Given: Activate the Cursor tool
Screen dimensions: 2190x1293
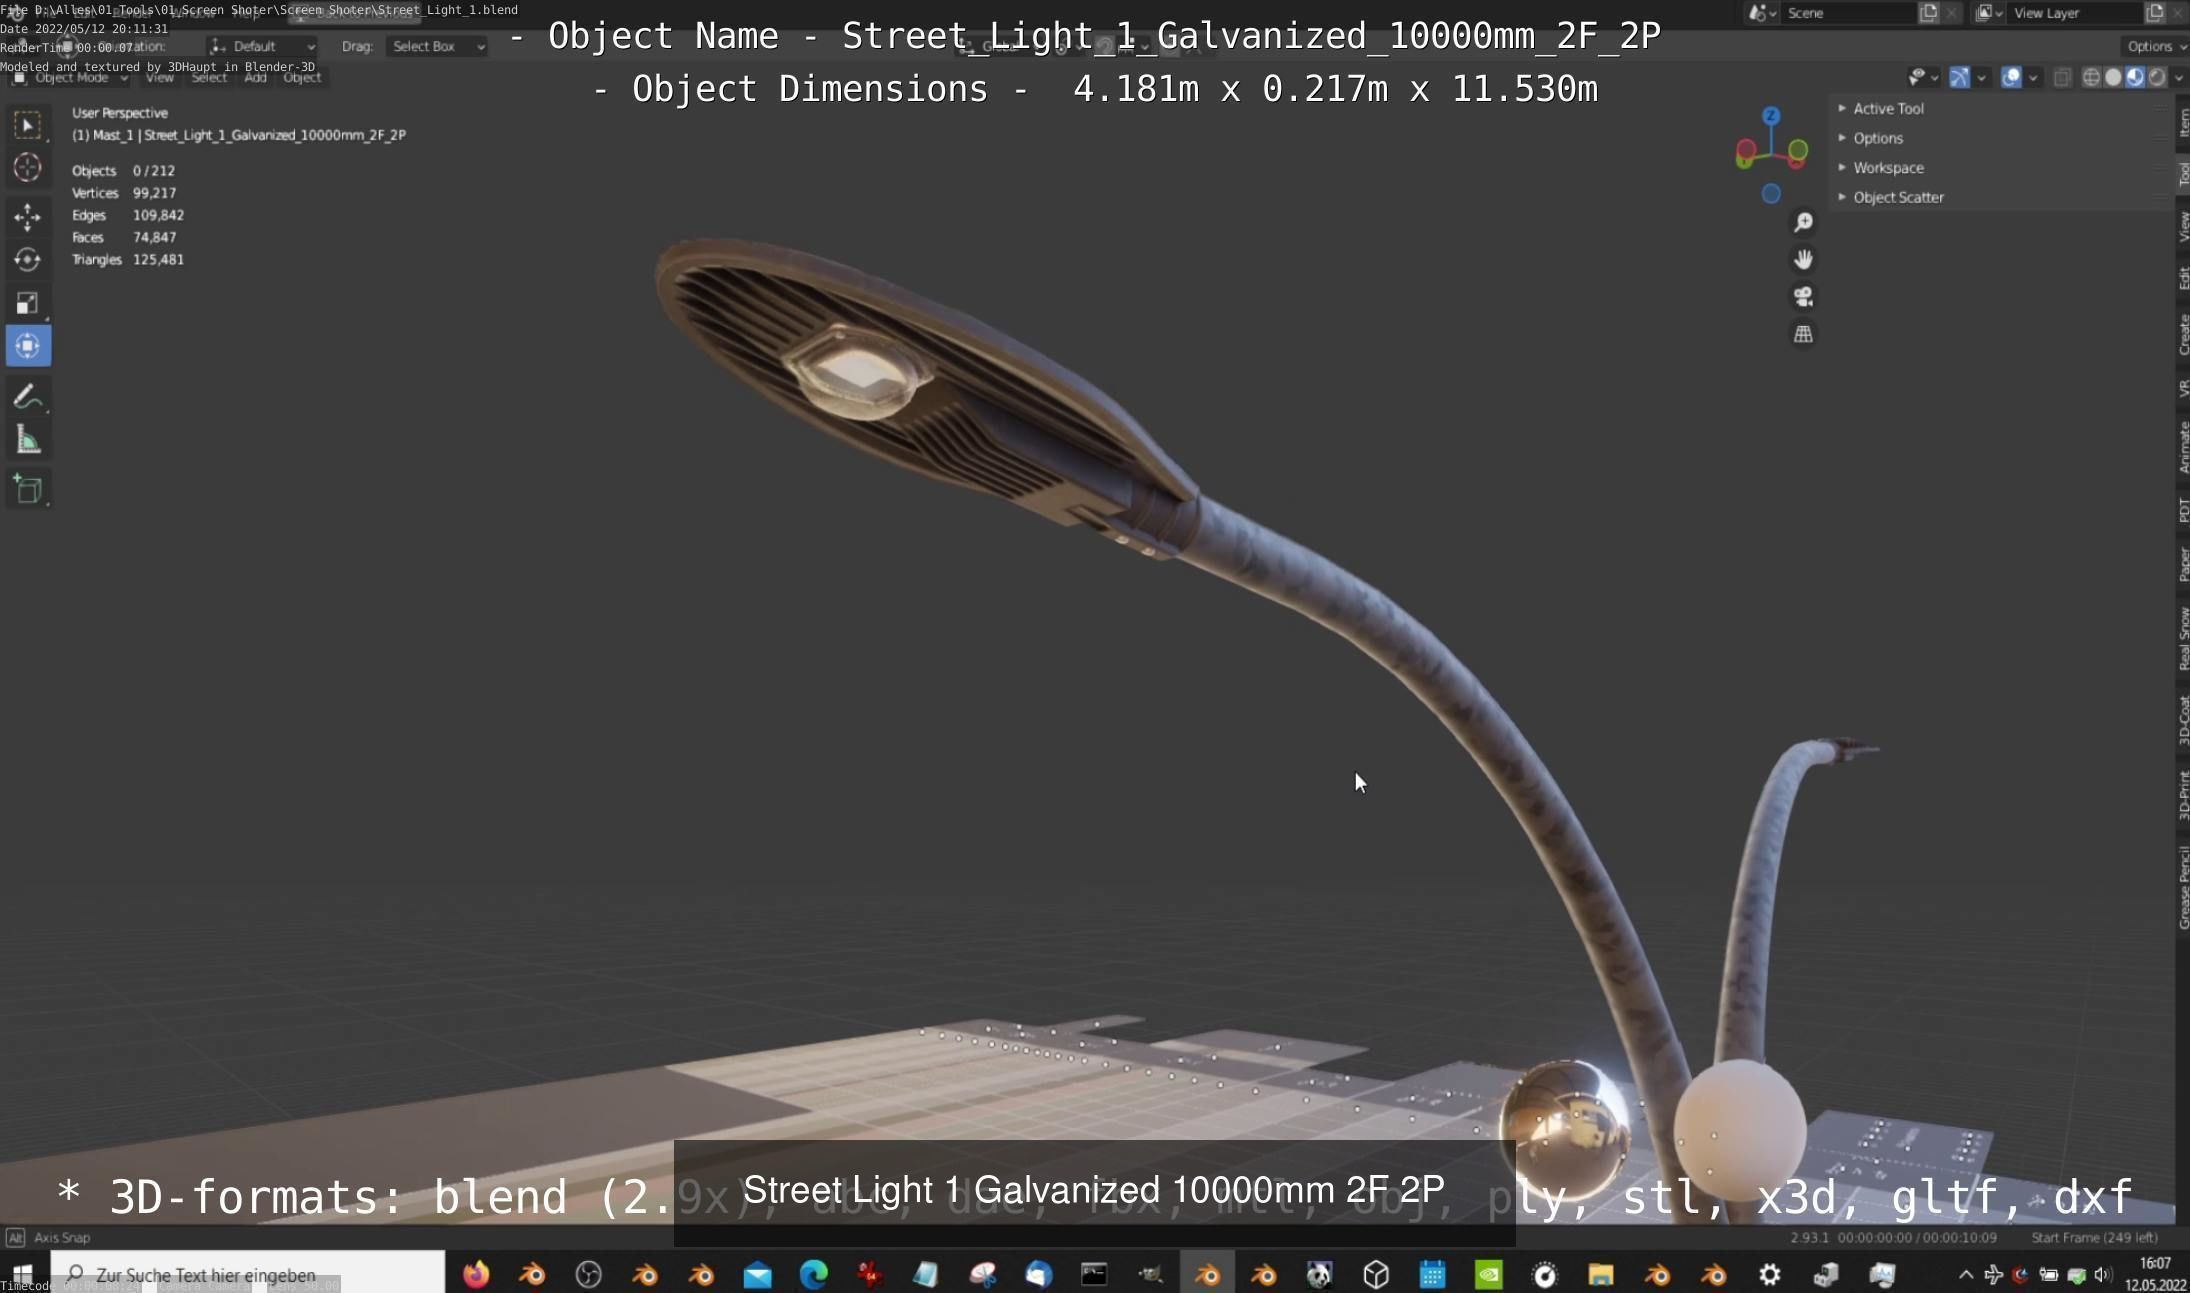Looking at the screenshot, I should tap(28, 168).
